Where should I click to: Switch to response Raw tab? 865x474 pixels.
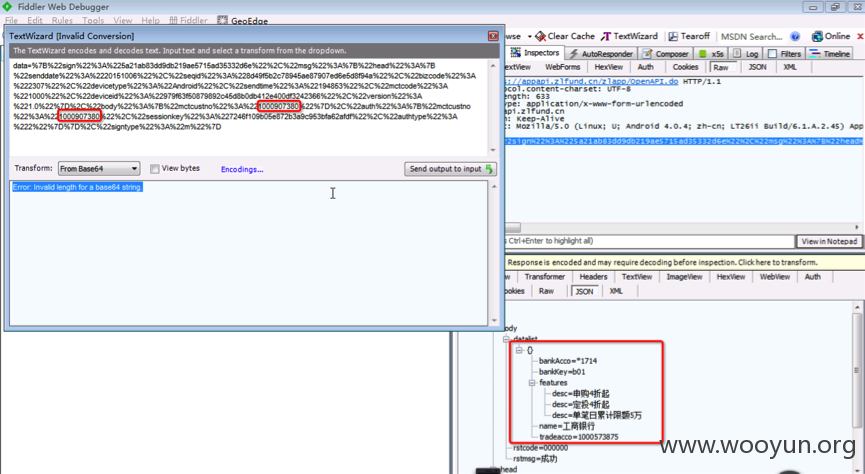pos(546,291)
